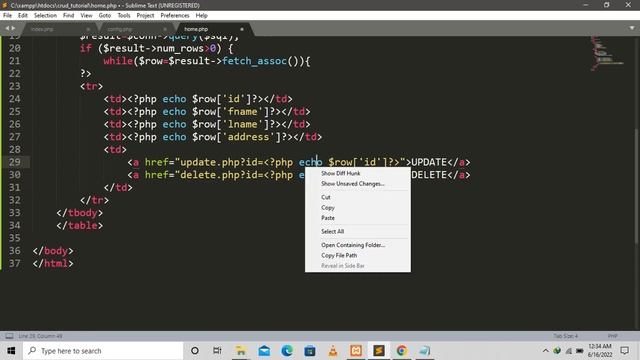Close the index.php tab
Viewport: 640px width, 360px height.
tap(88, 29)
